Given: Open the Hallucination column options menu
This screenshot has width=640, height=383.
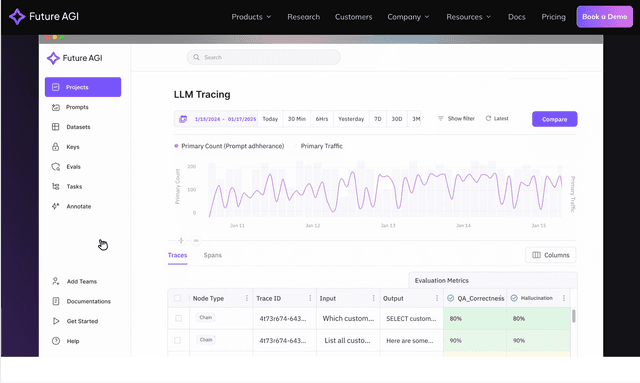Looking at the screenshot, I should [x=564, y=298].
